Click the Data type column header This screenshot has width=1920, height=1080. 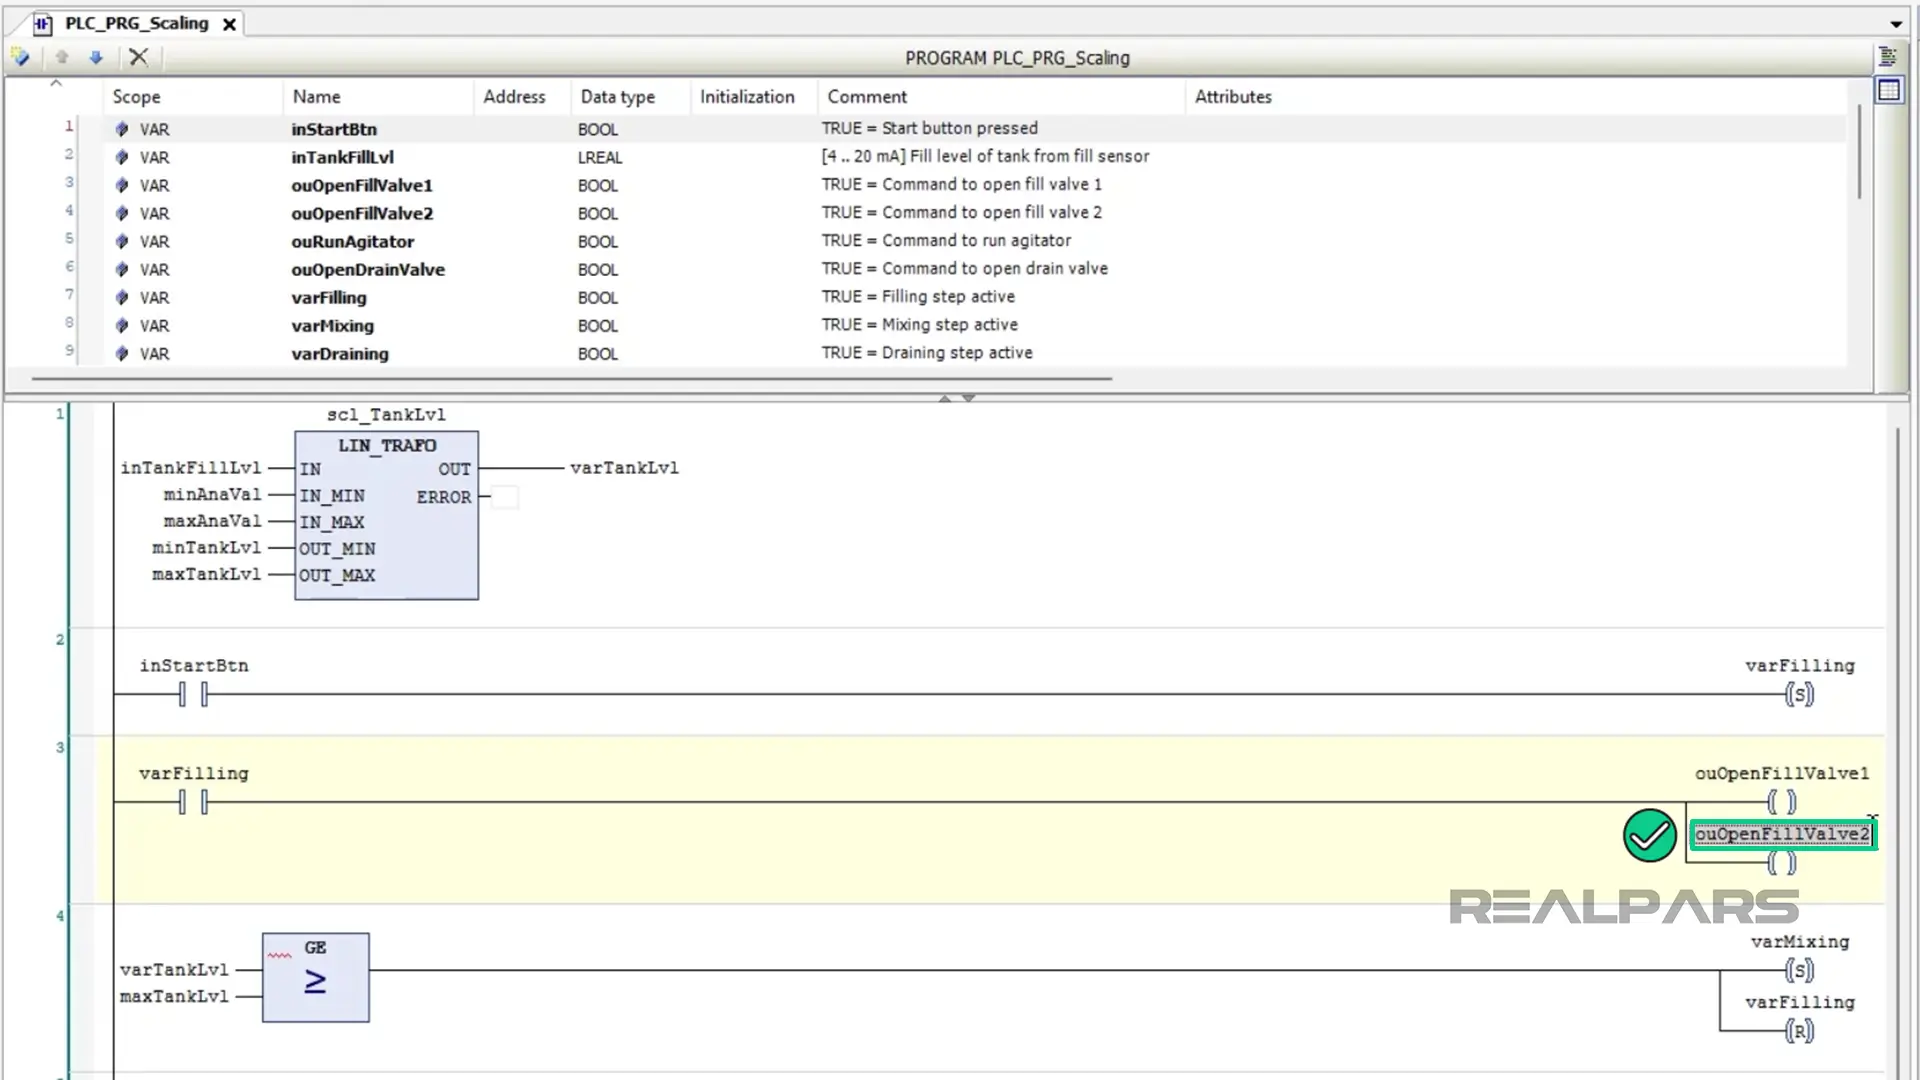617,97
